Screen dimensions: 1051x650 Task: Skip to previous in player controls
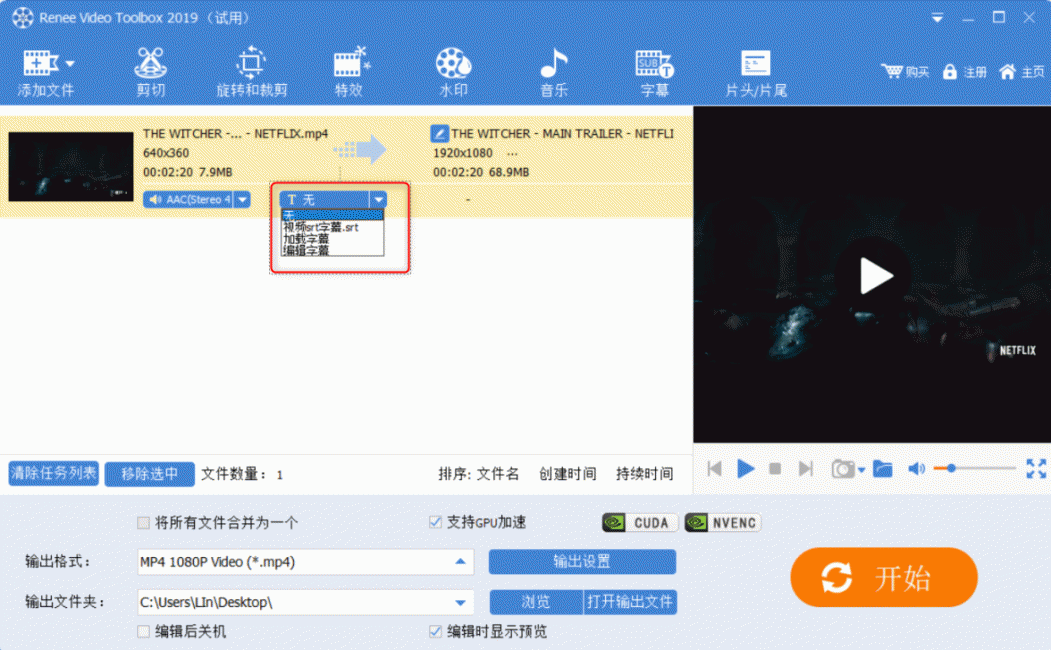[x=715, y=468]
